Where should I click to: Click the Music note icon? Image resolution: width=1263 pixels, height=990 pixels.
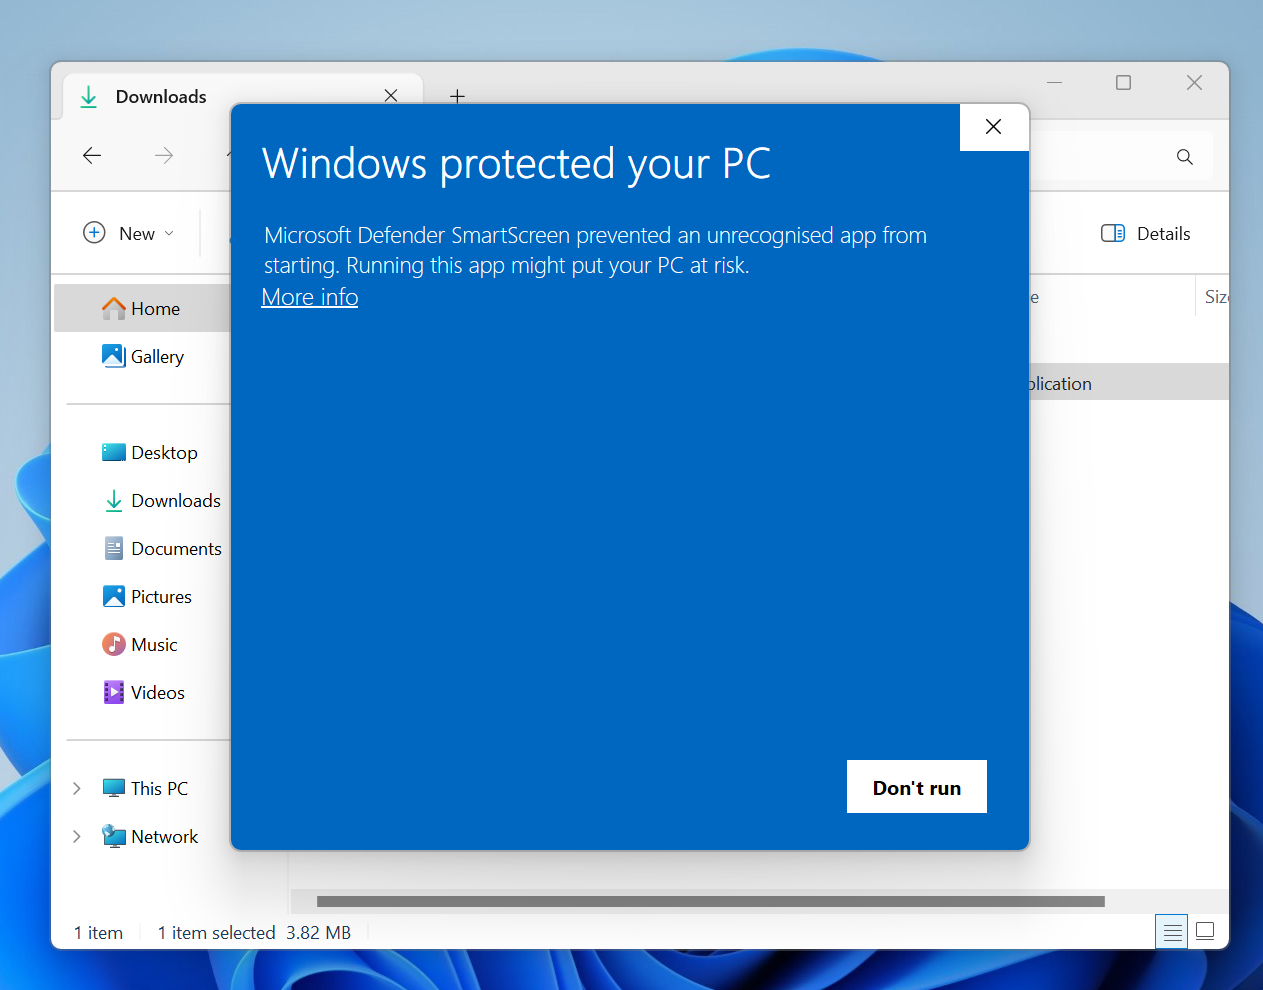click(114, 644)
